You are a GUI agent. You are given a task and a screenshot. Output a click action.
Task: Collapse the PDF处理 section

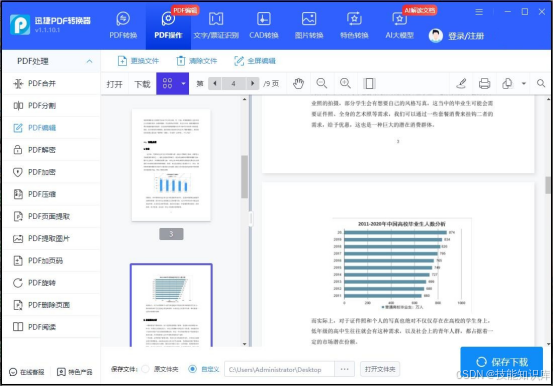(x=89, y=61)
